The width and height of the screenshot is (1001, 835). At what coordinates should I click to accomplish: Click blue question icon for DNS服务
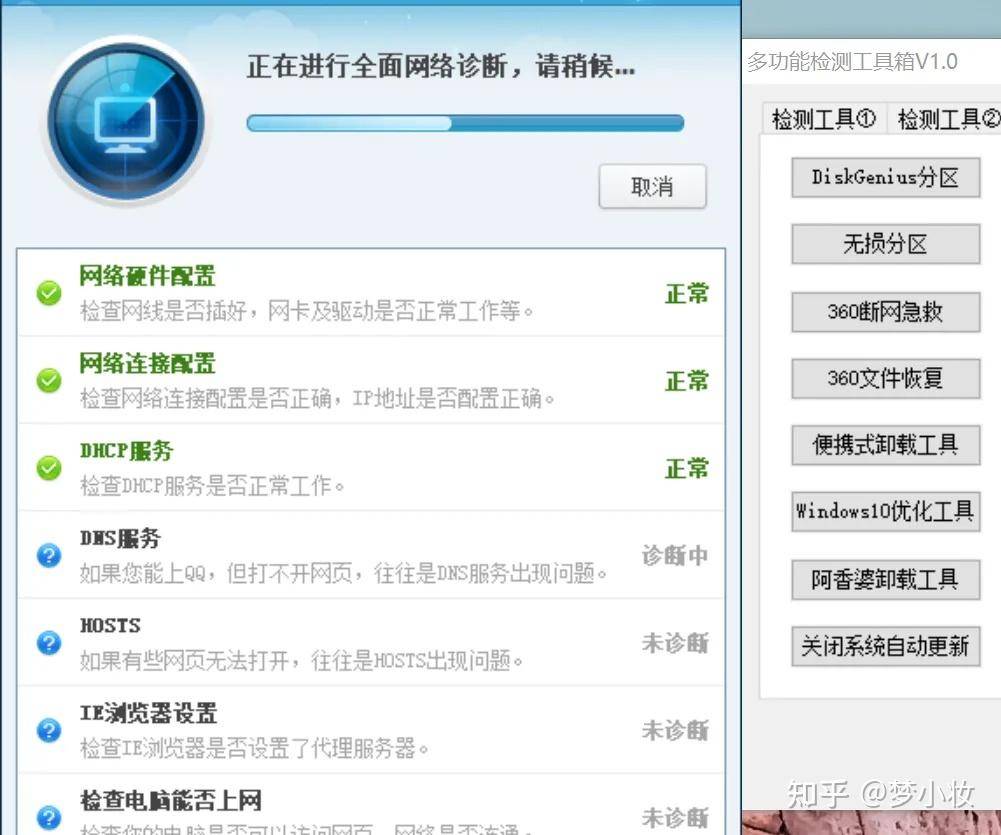tap(49, 555)
